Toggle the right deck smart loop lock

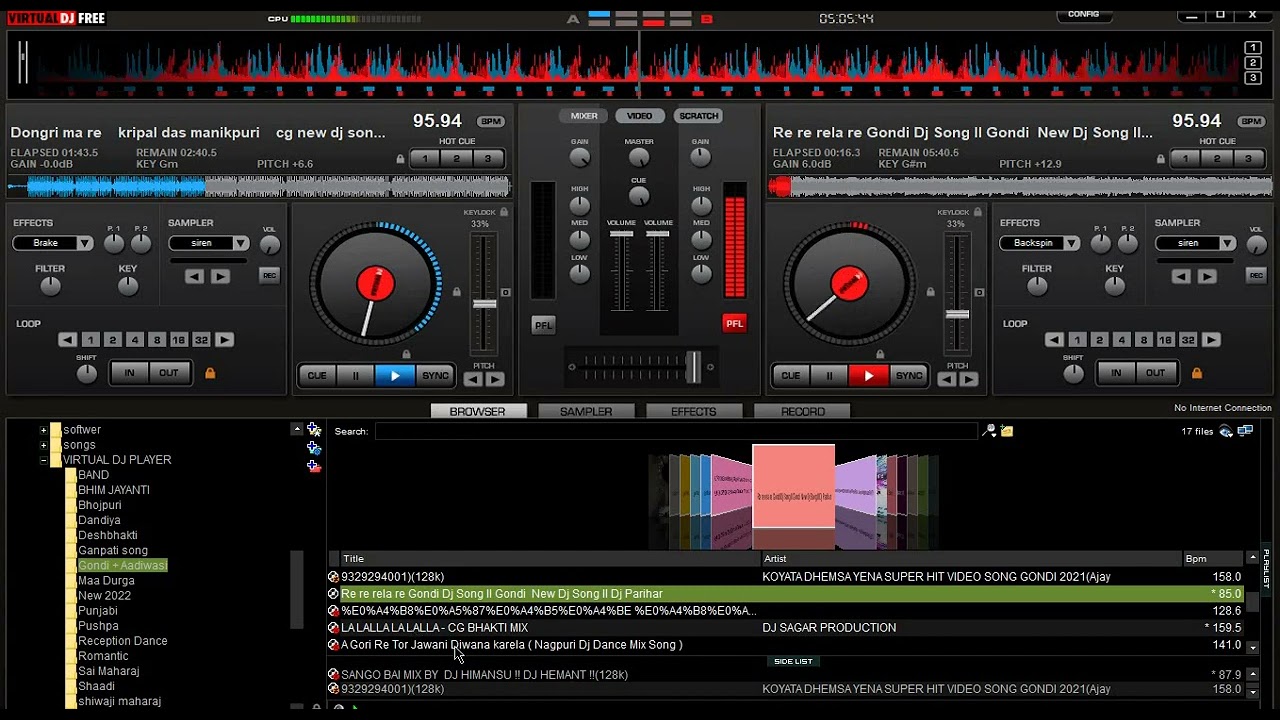pyautogui.click(x=1197, y=373)
